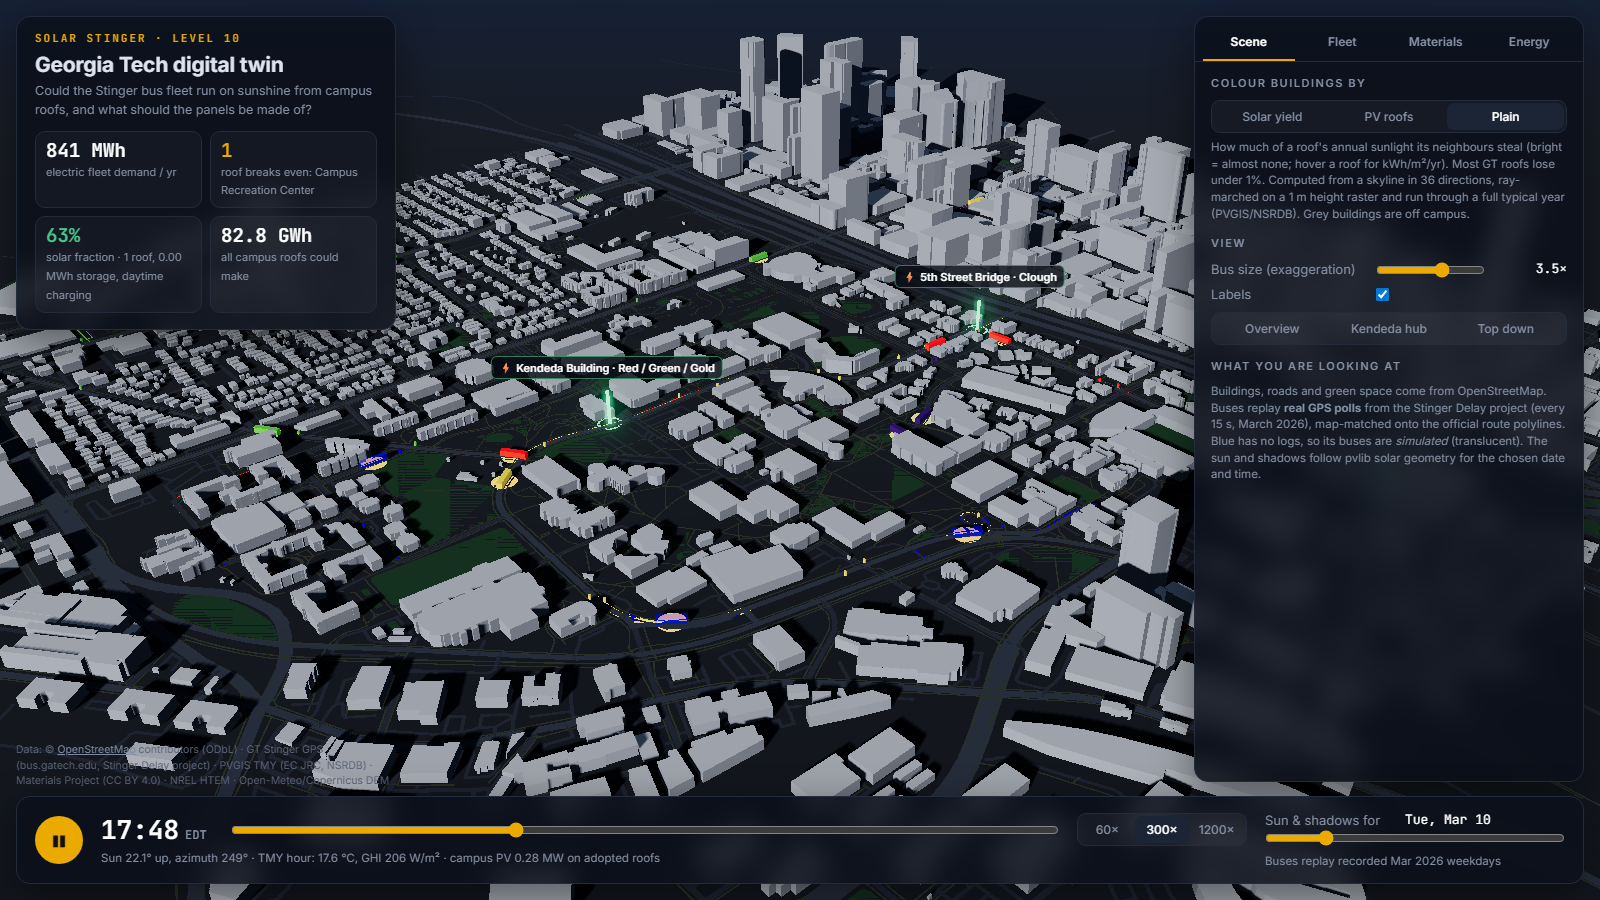This screenshot has width=1600, height=900.
Task: Click the Tue, Mar 10 date value
Action: (1447, 820)
